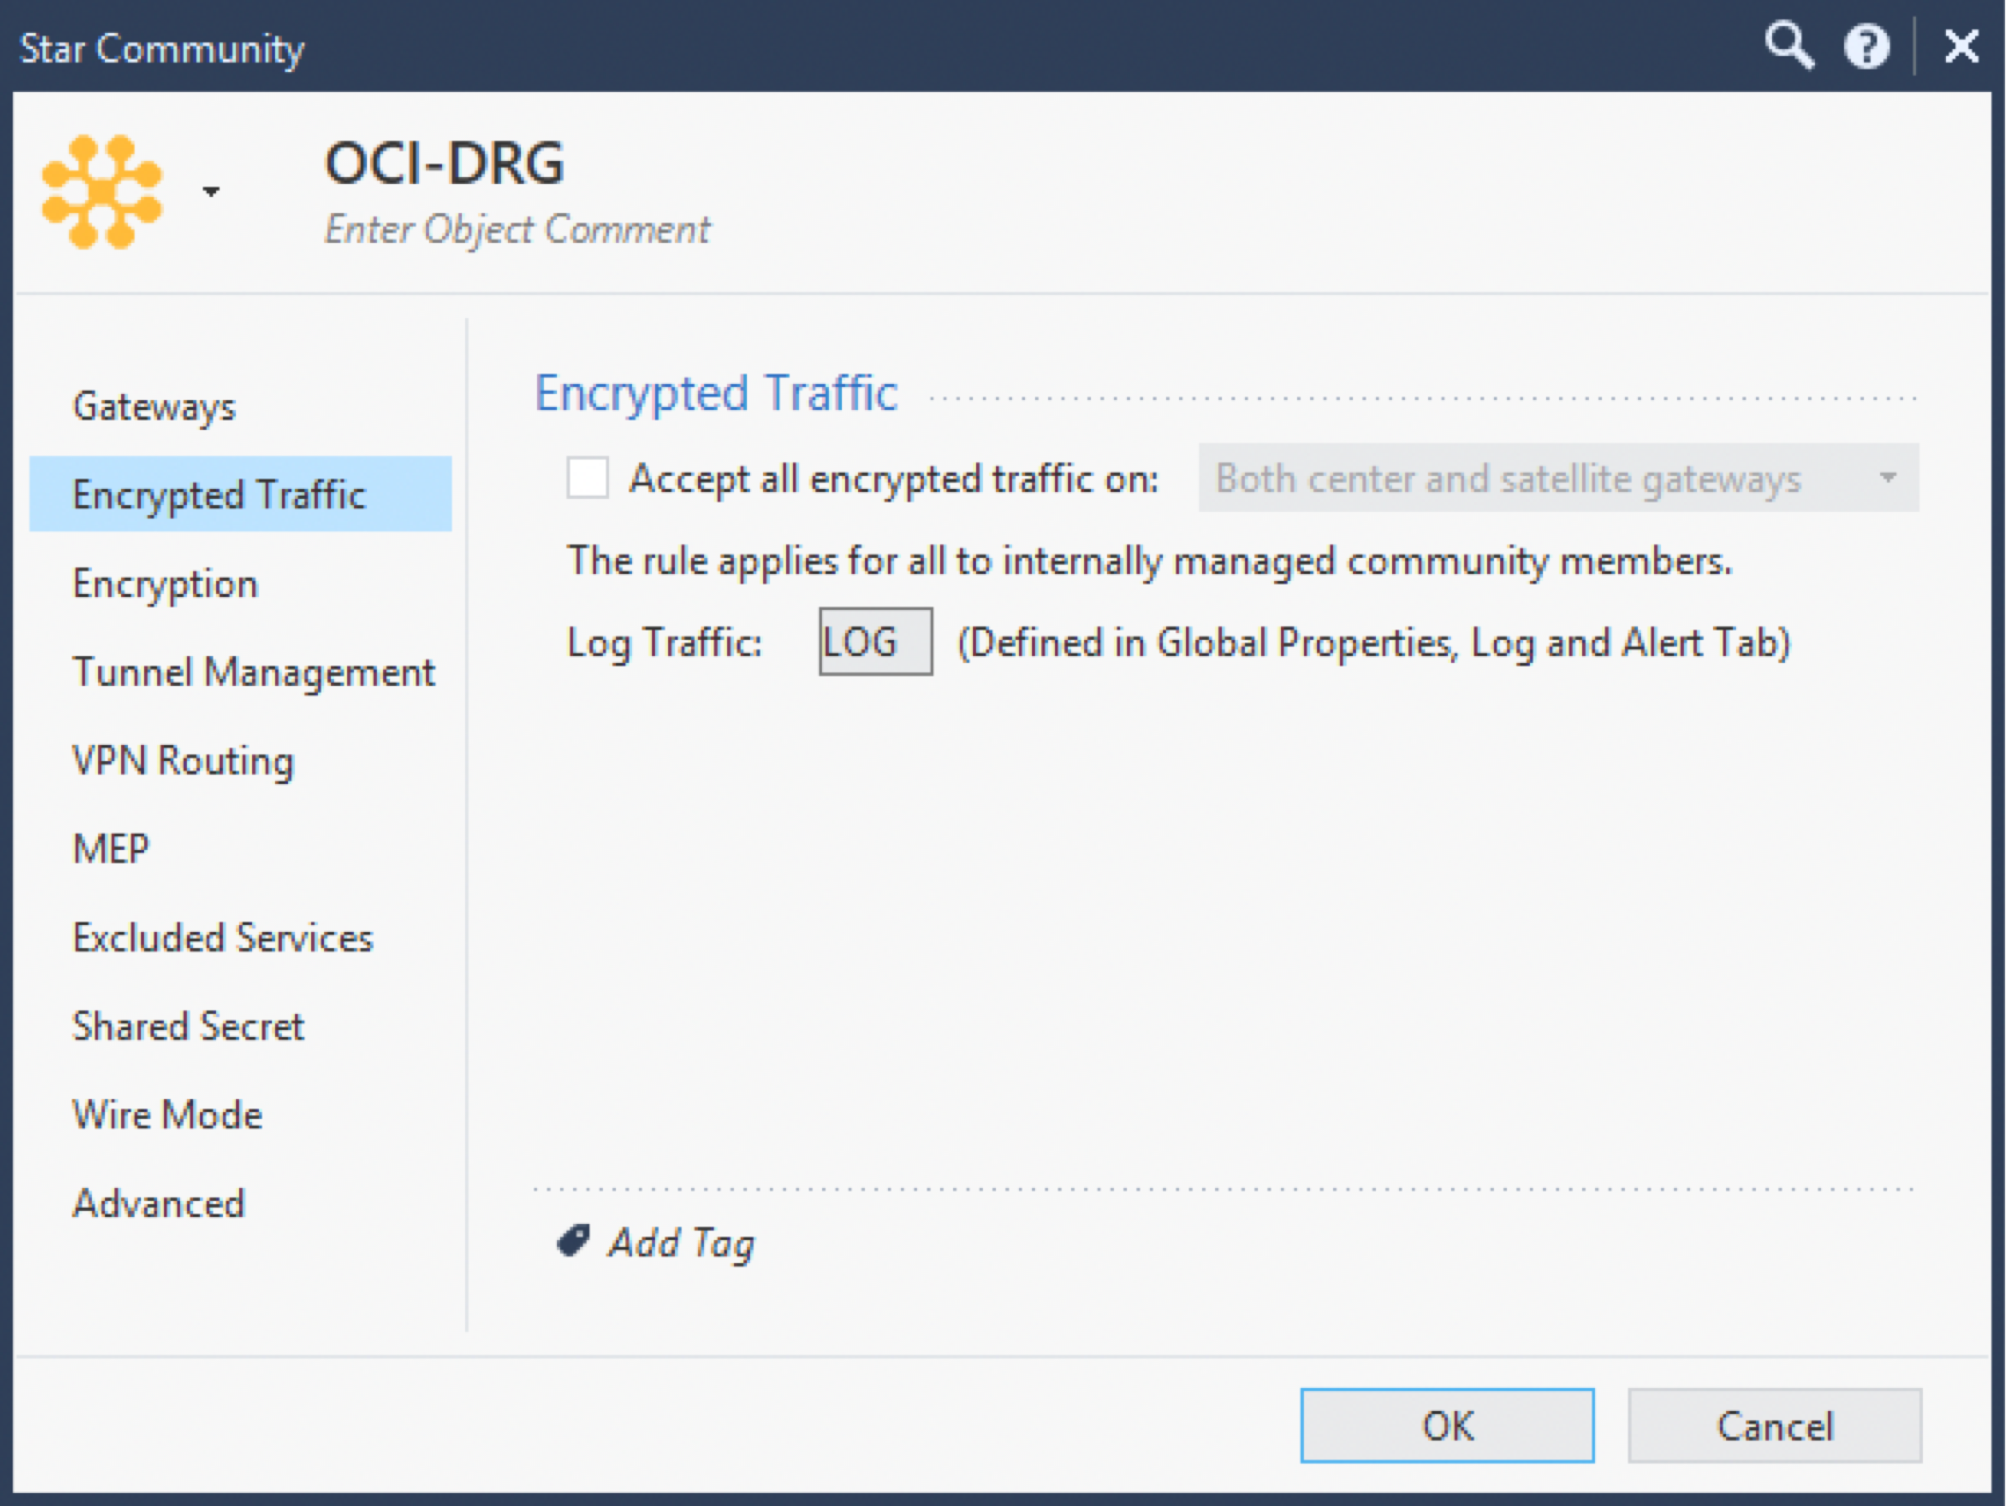The image size is (2008, 1506).
Task: Open the help question mark icon
Action: click(1866, 46)
